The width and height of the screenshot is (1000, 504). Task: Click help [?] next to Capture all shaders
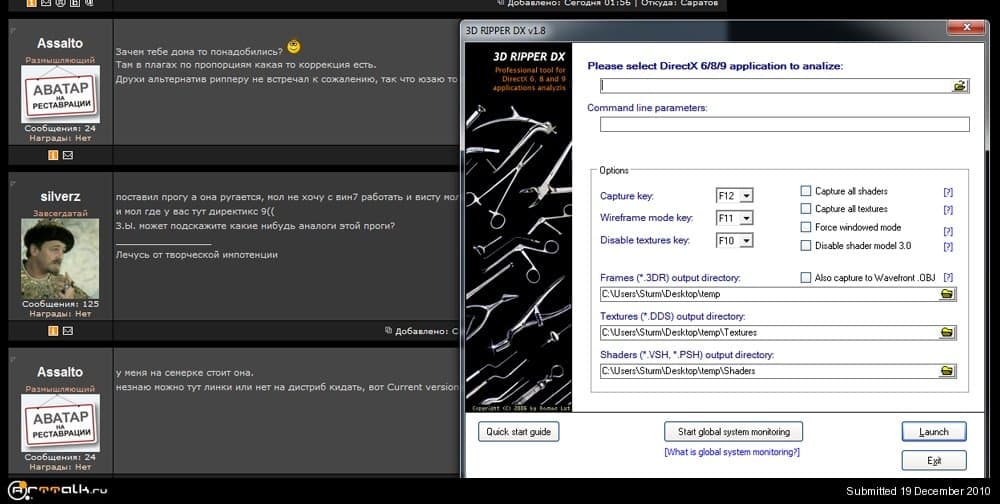948,192
